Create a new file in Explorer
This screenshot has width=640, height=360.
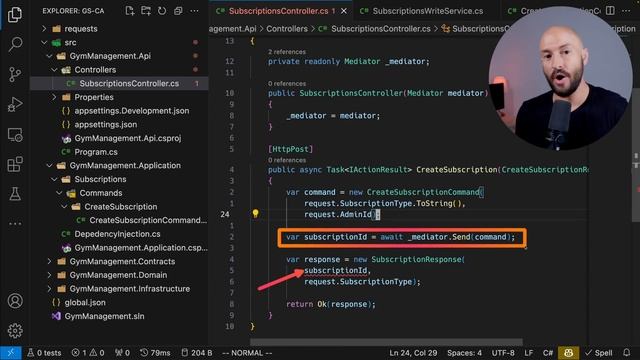[130, 11]
